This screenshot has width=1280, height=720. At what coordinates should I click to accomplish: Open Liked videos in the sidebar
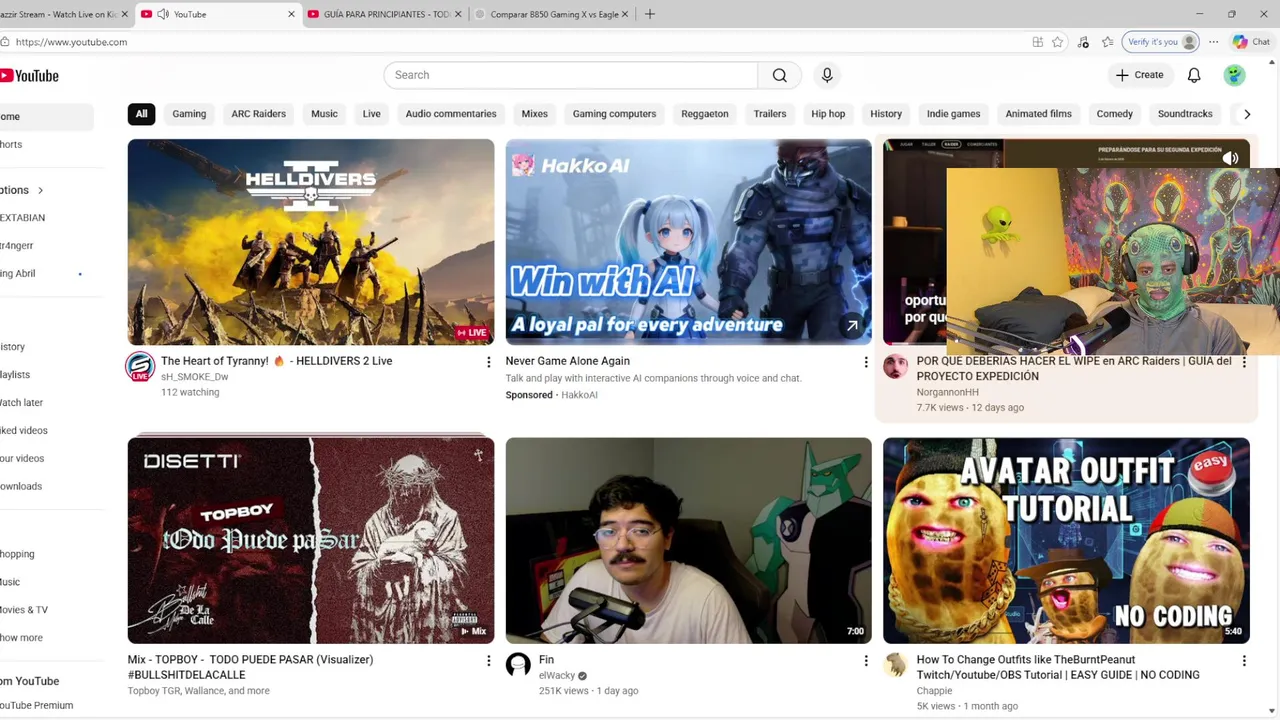[24, 431]
